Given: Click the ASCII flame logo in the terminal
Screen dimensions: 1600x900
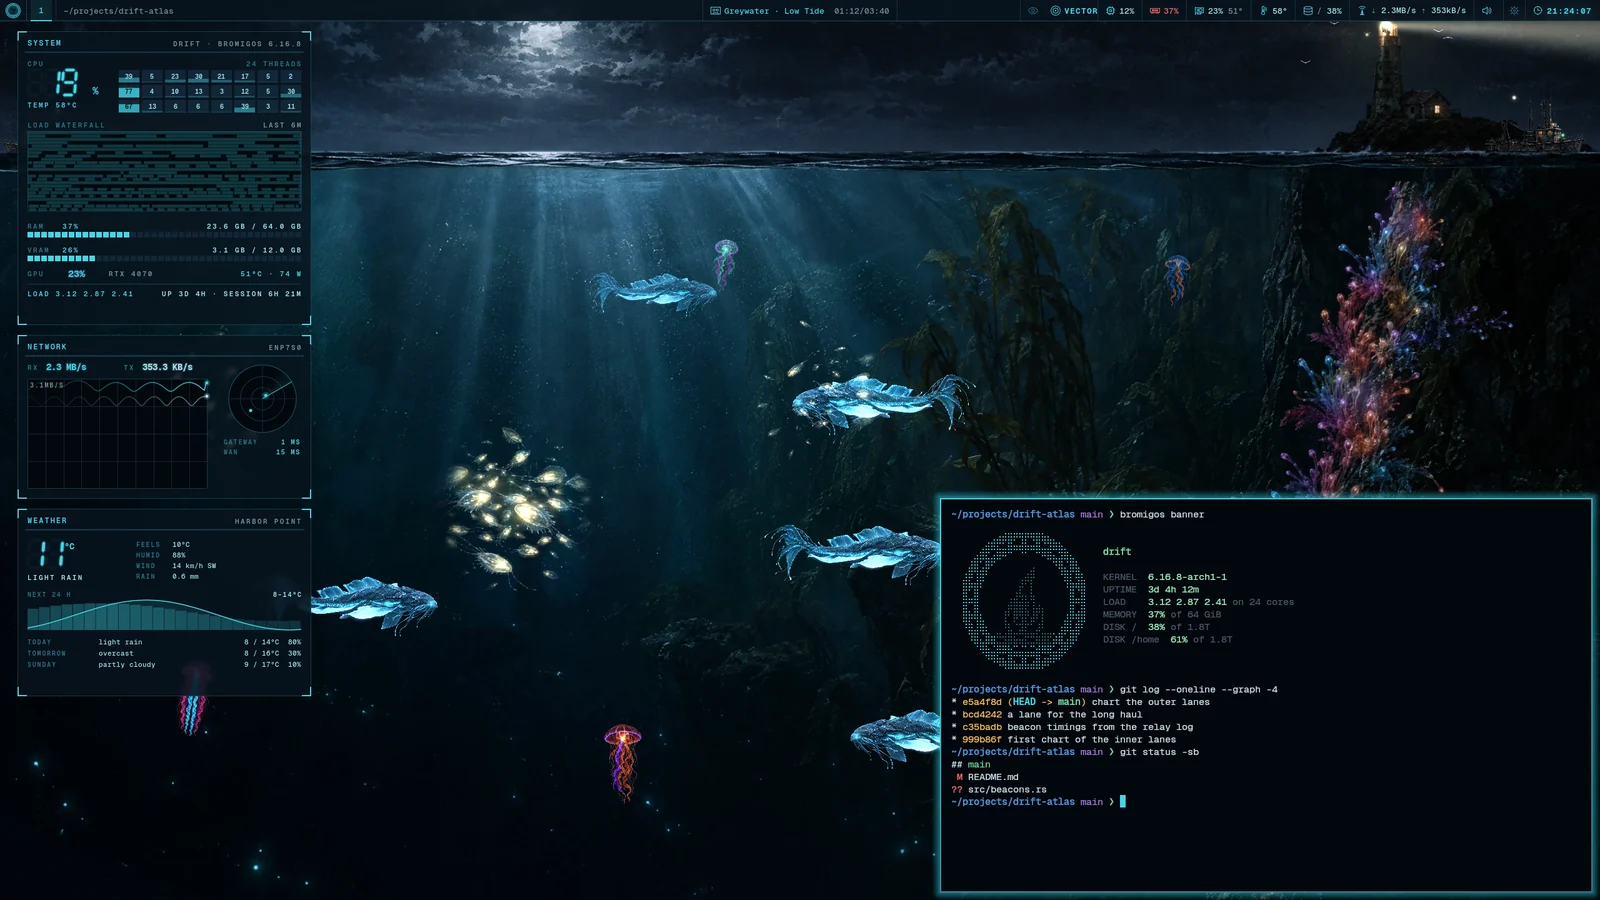Looking at the screenshot, I should (x=1024, y=601).
